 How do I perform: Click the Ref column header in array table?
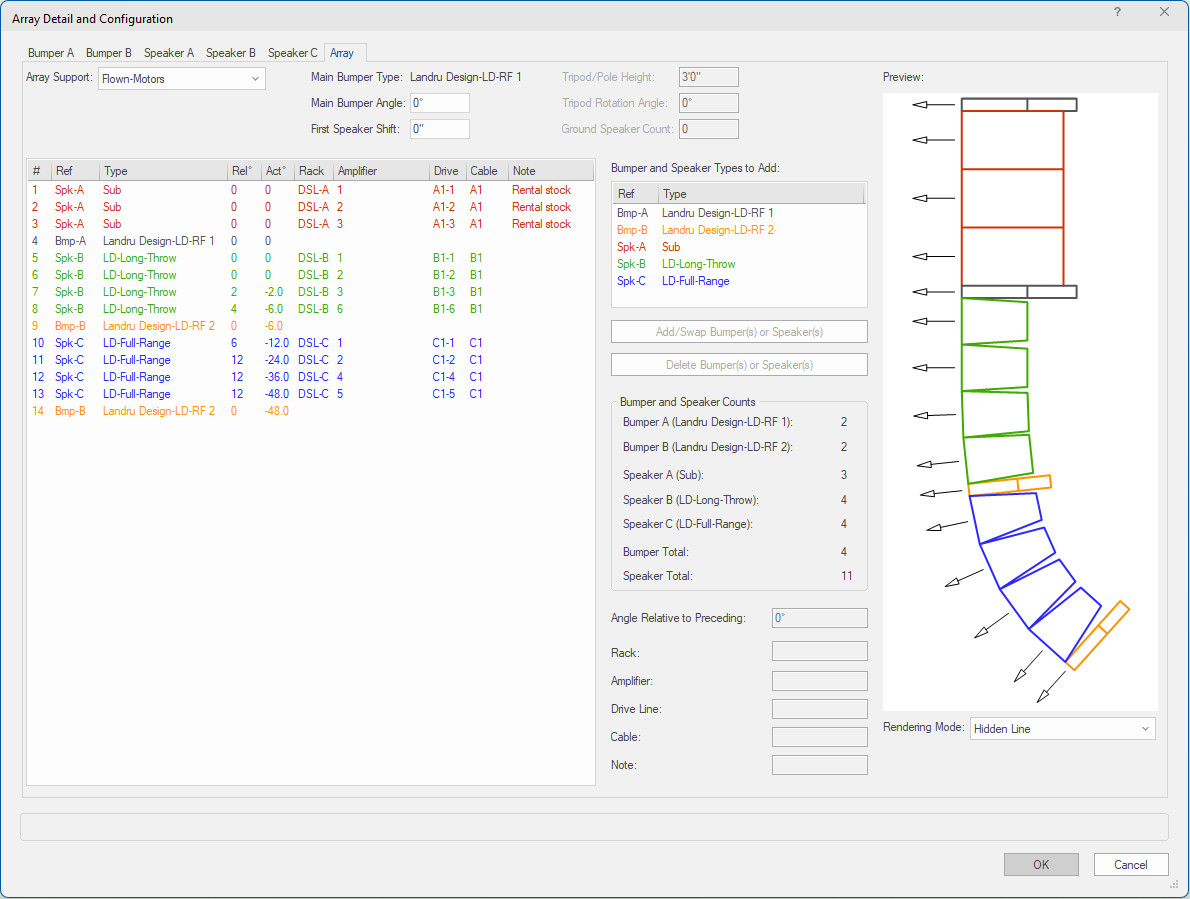click(x=74, y=171)
